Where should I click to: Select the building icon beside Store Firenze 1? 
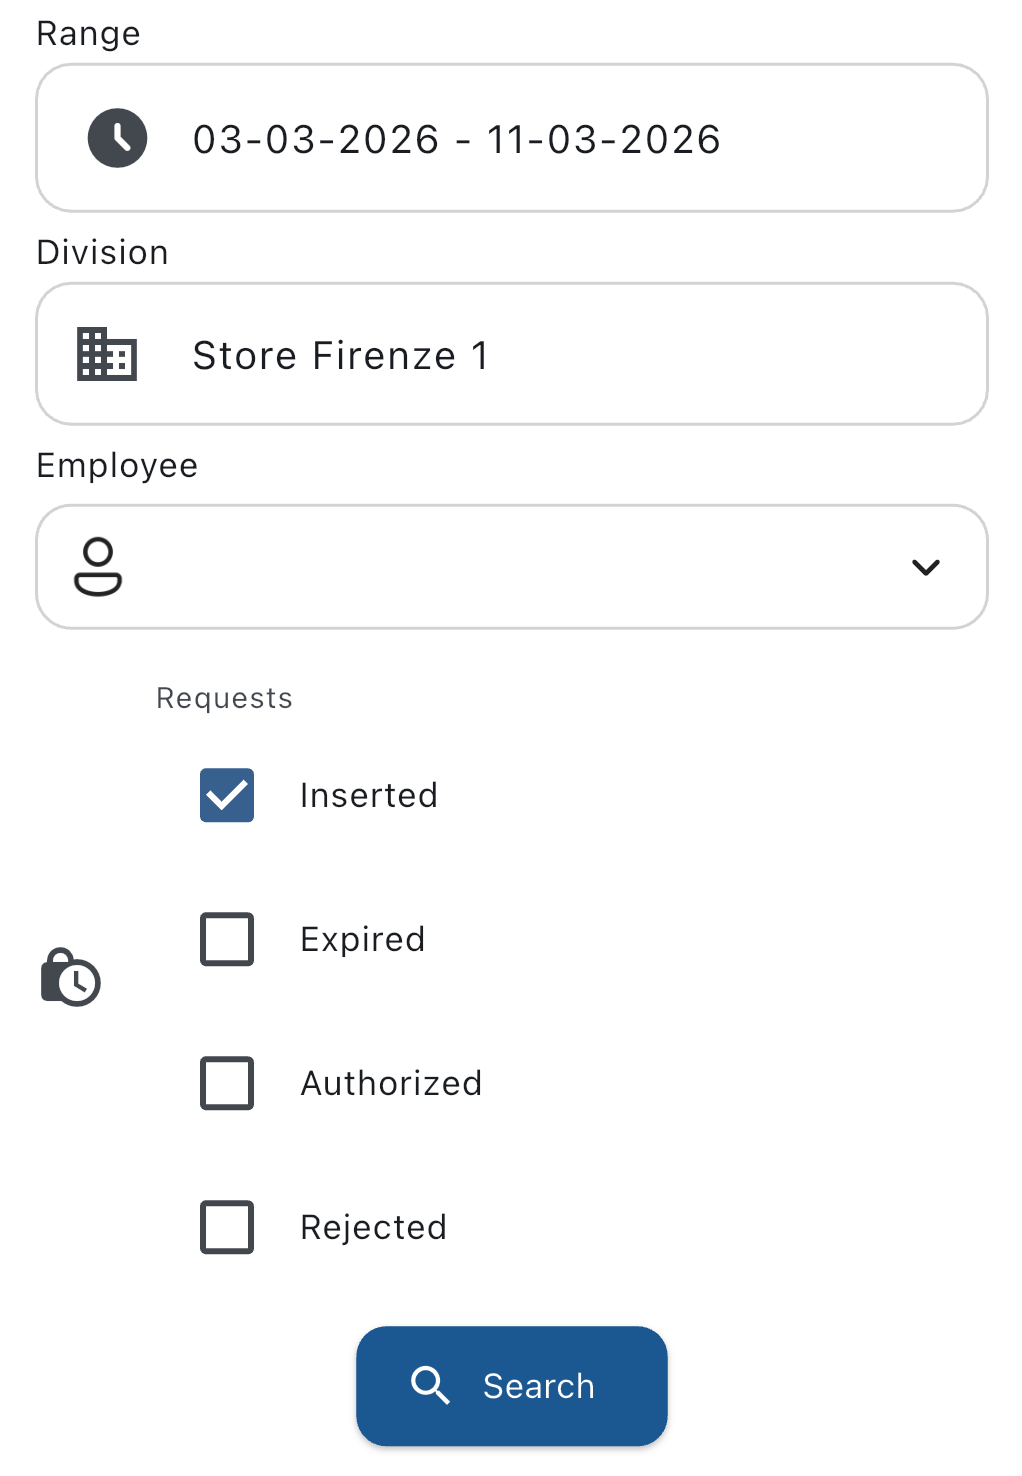[106, 353]
